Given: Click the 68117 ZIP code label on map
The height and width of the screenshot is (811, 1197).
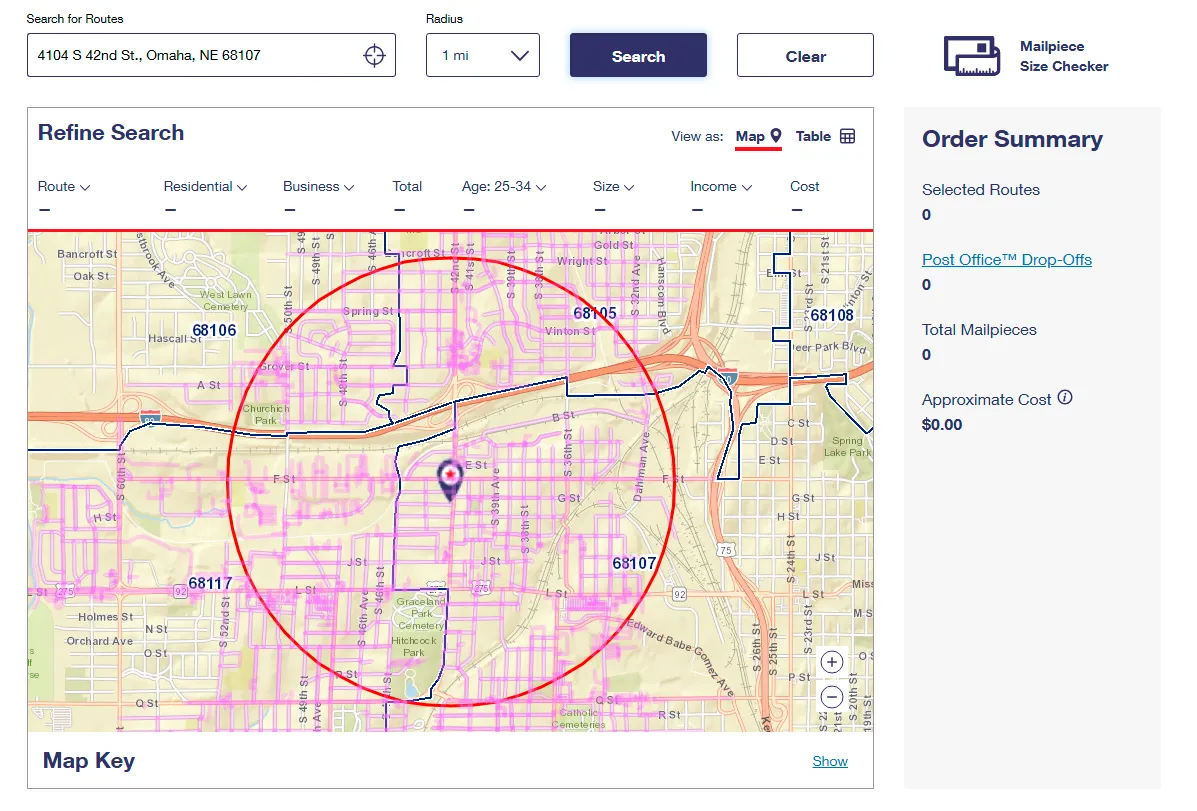Looking at the screenshot, I should 210,583.
